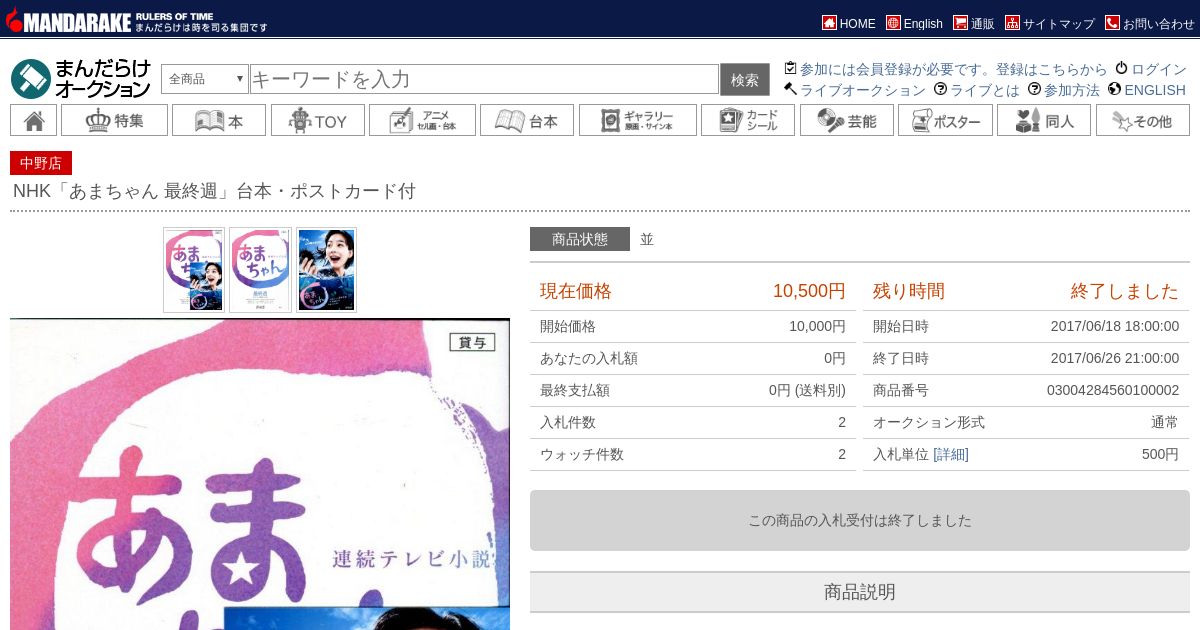1200x630 pixels.
Task: Select the first product thumbnail
Action: 194,270
